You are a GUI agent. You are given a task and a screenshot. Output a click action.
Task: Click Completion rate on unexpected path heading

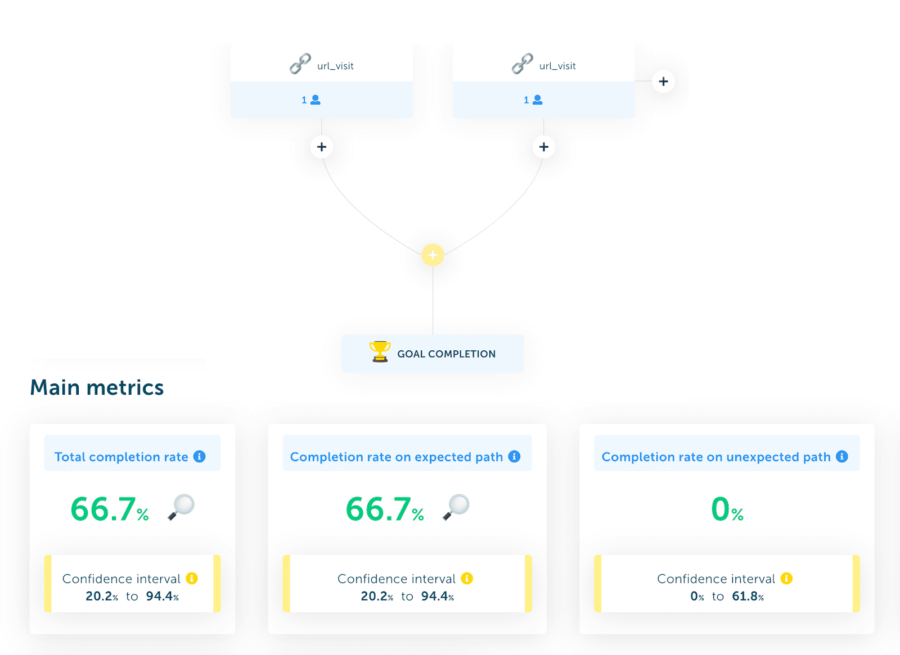click(716, 457)
